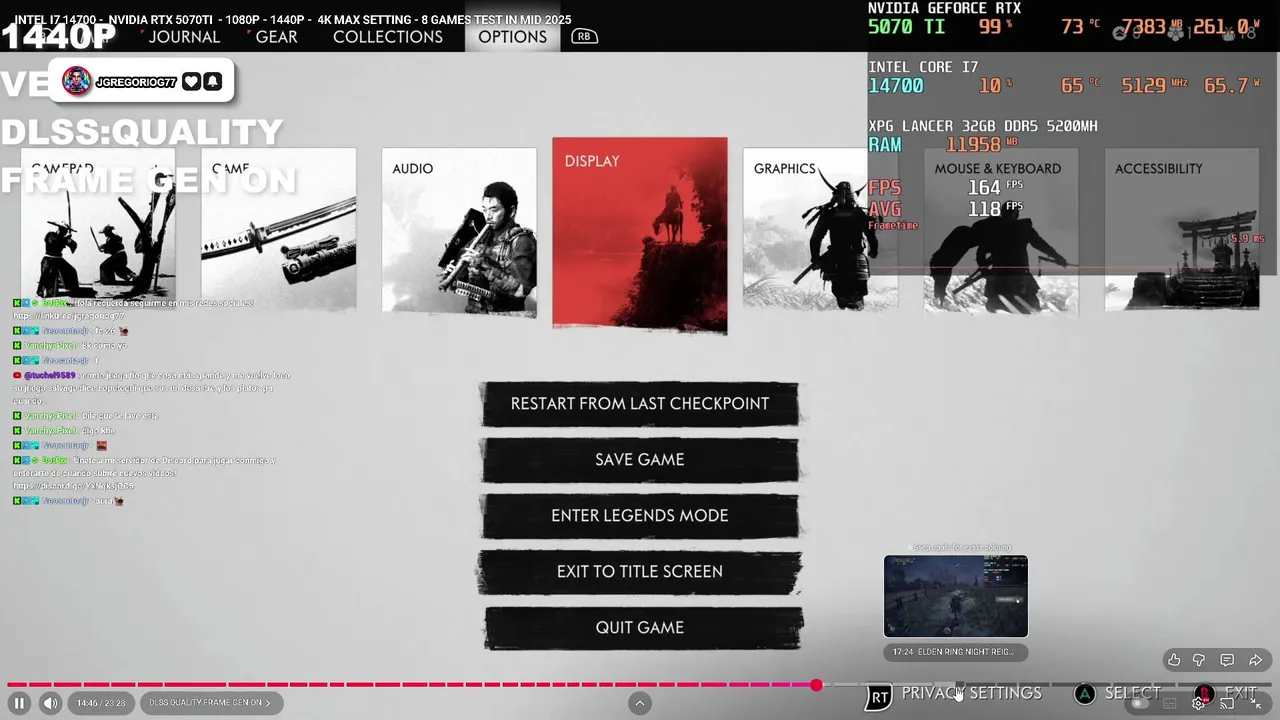Click the B button EXIT prompt
Viewport: 1280px width, 720px height.
(x=1227, y=693)
